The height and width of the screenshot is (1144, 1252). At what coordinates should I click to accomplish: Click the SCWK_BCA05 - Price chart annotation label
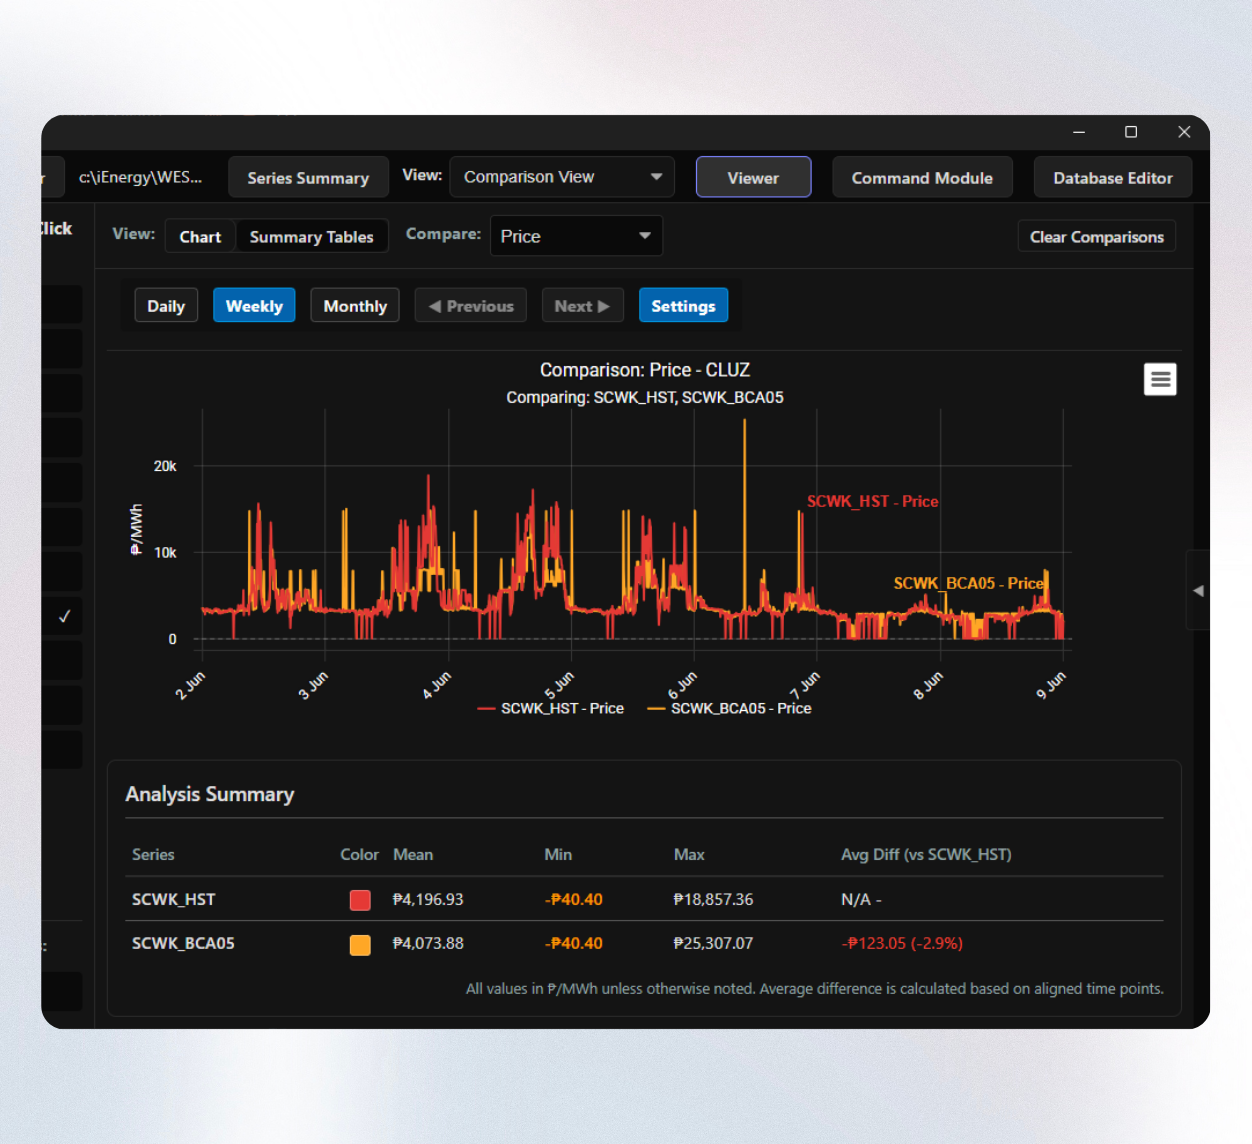click(x=968, y=583)
